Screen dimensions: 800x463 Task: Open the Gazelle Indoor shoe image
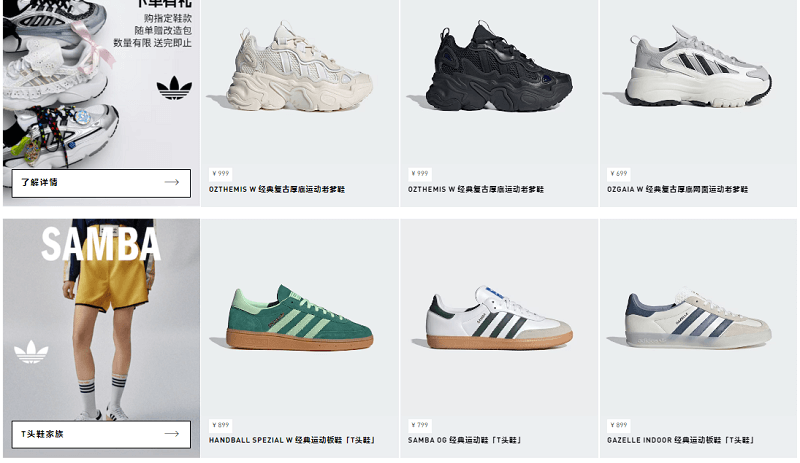point(698,318)
